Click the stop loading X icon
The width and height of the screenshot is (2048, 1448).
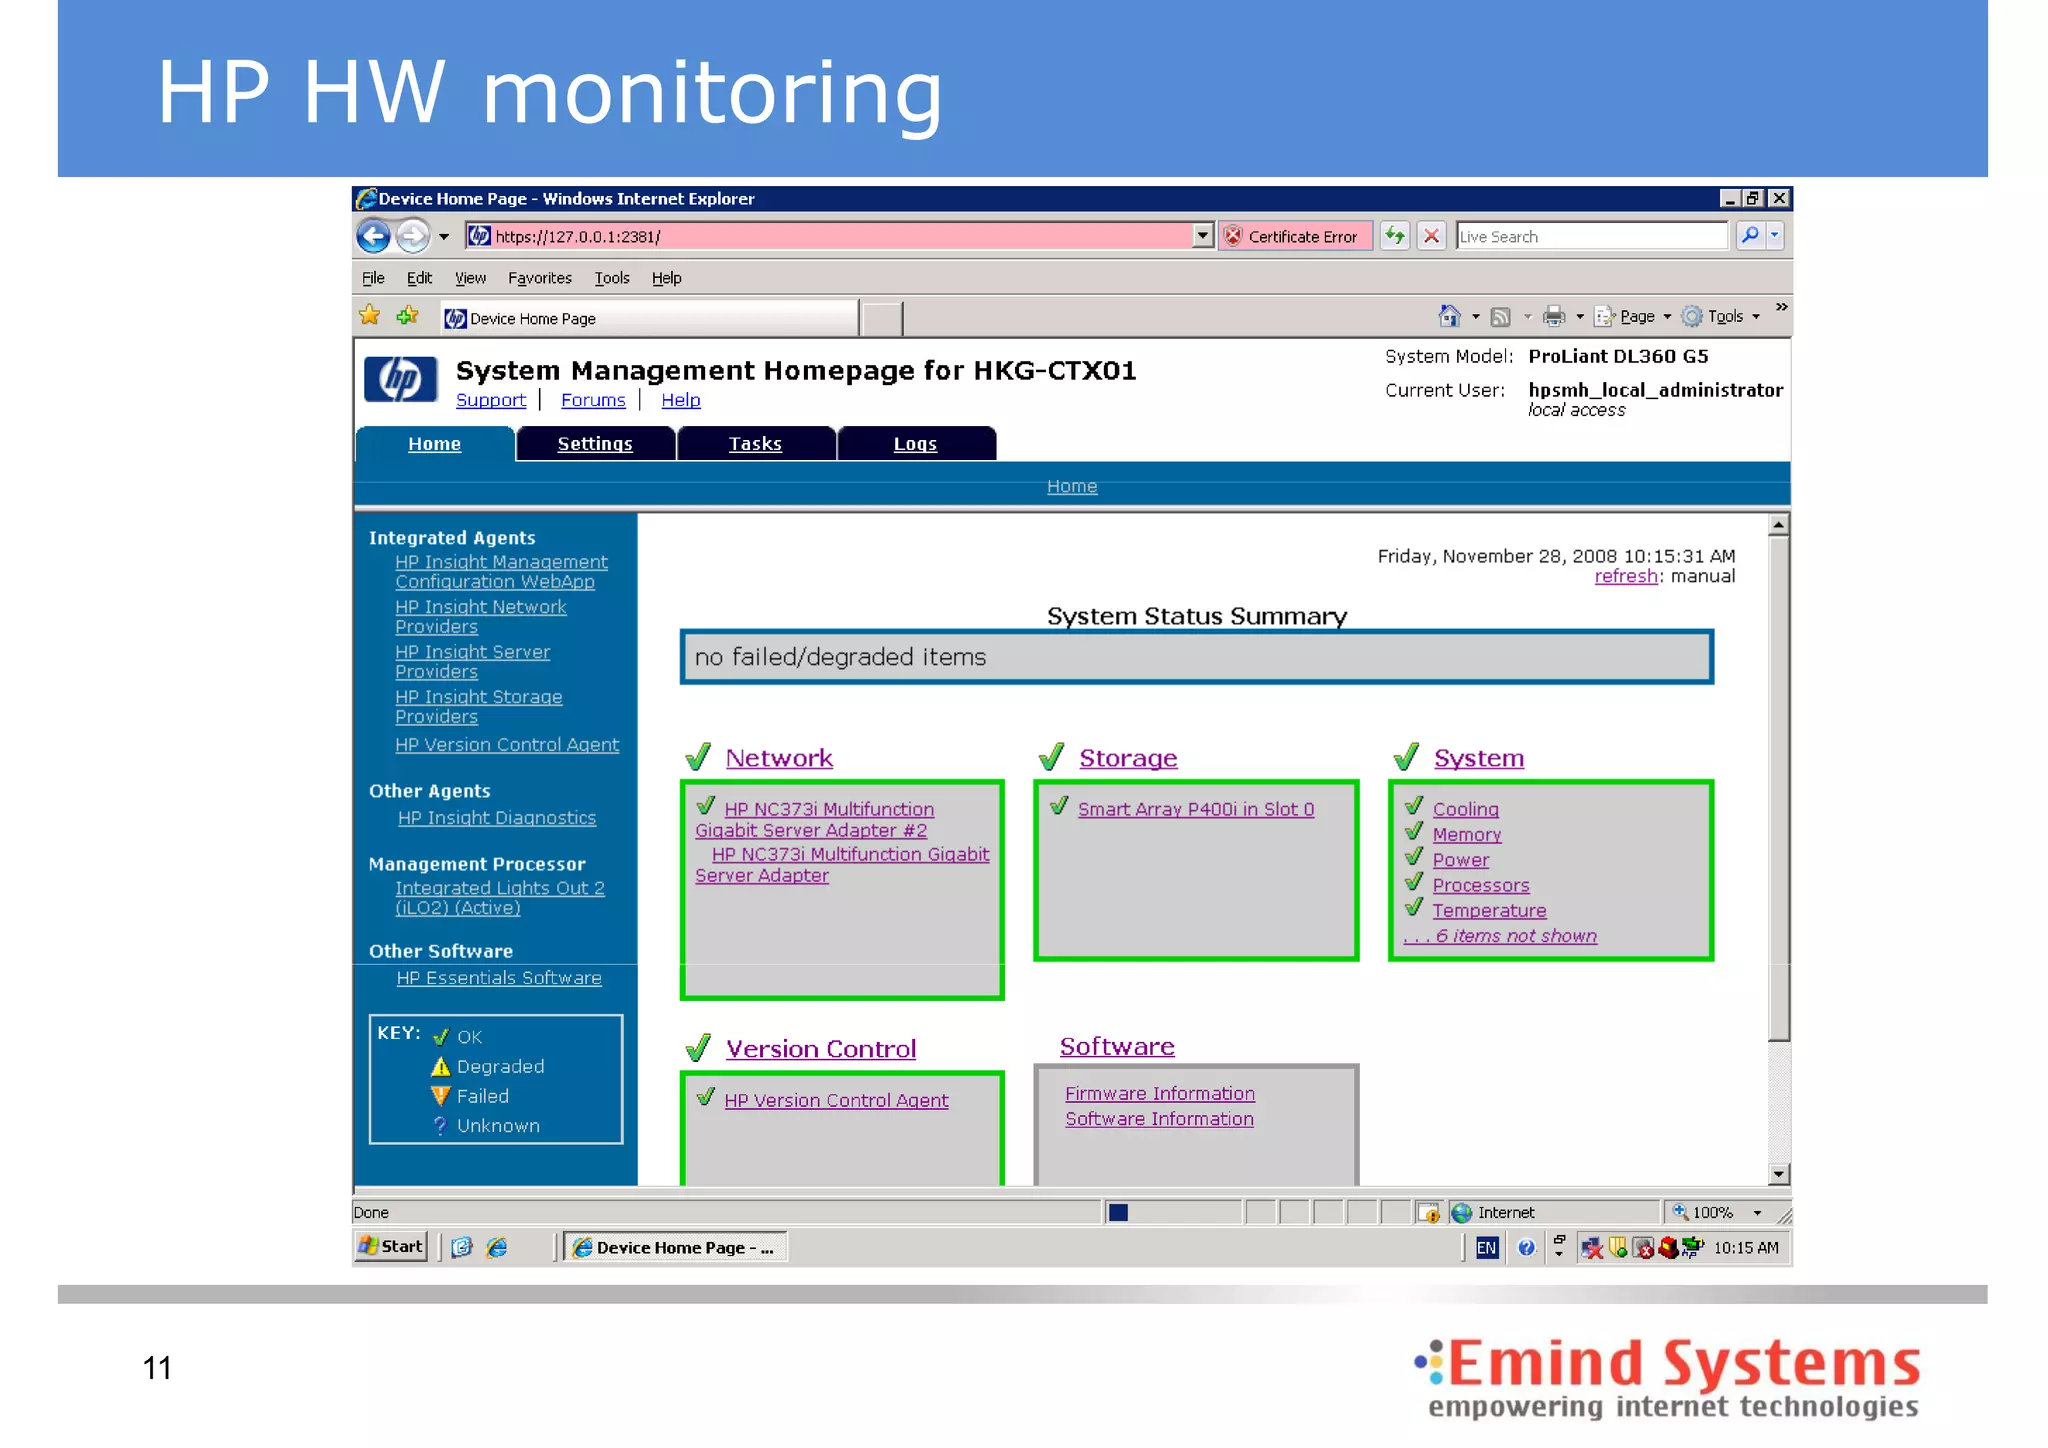pyautogui.click(x=1431, y=236)
